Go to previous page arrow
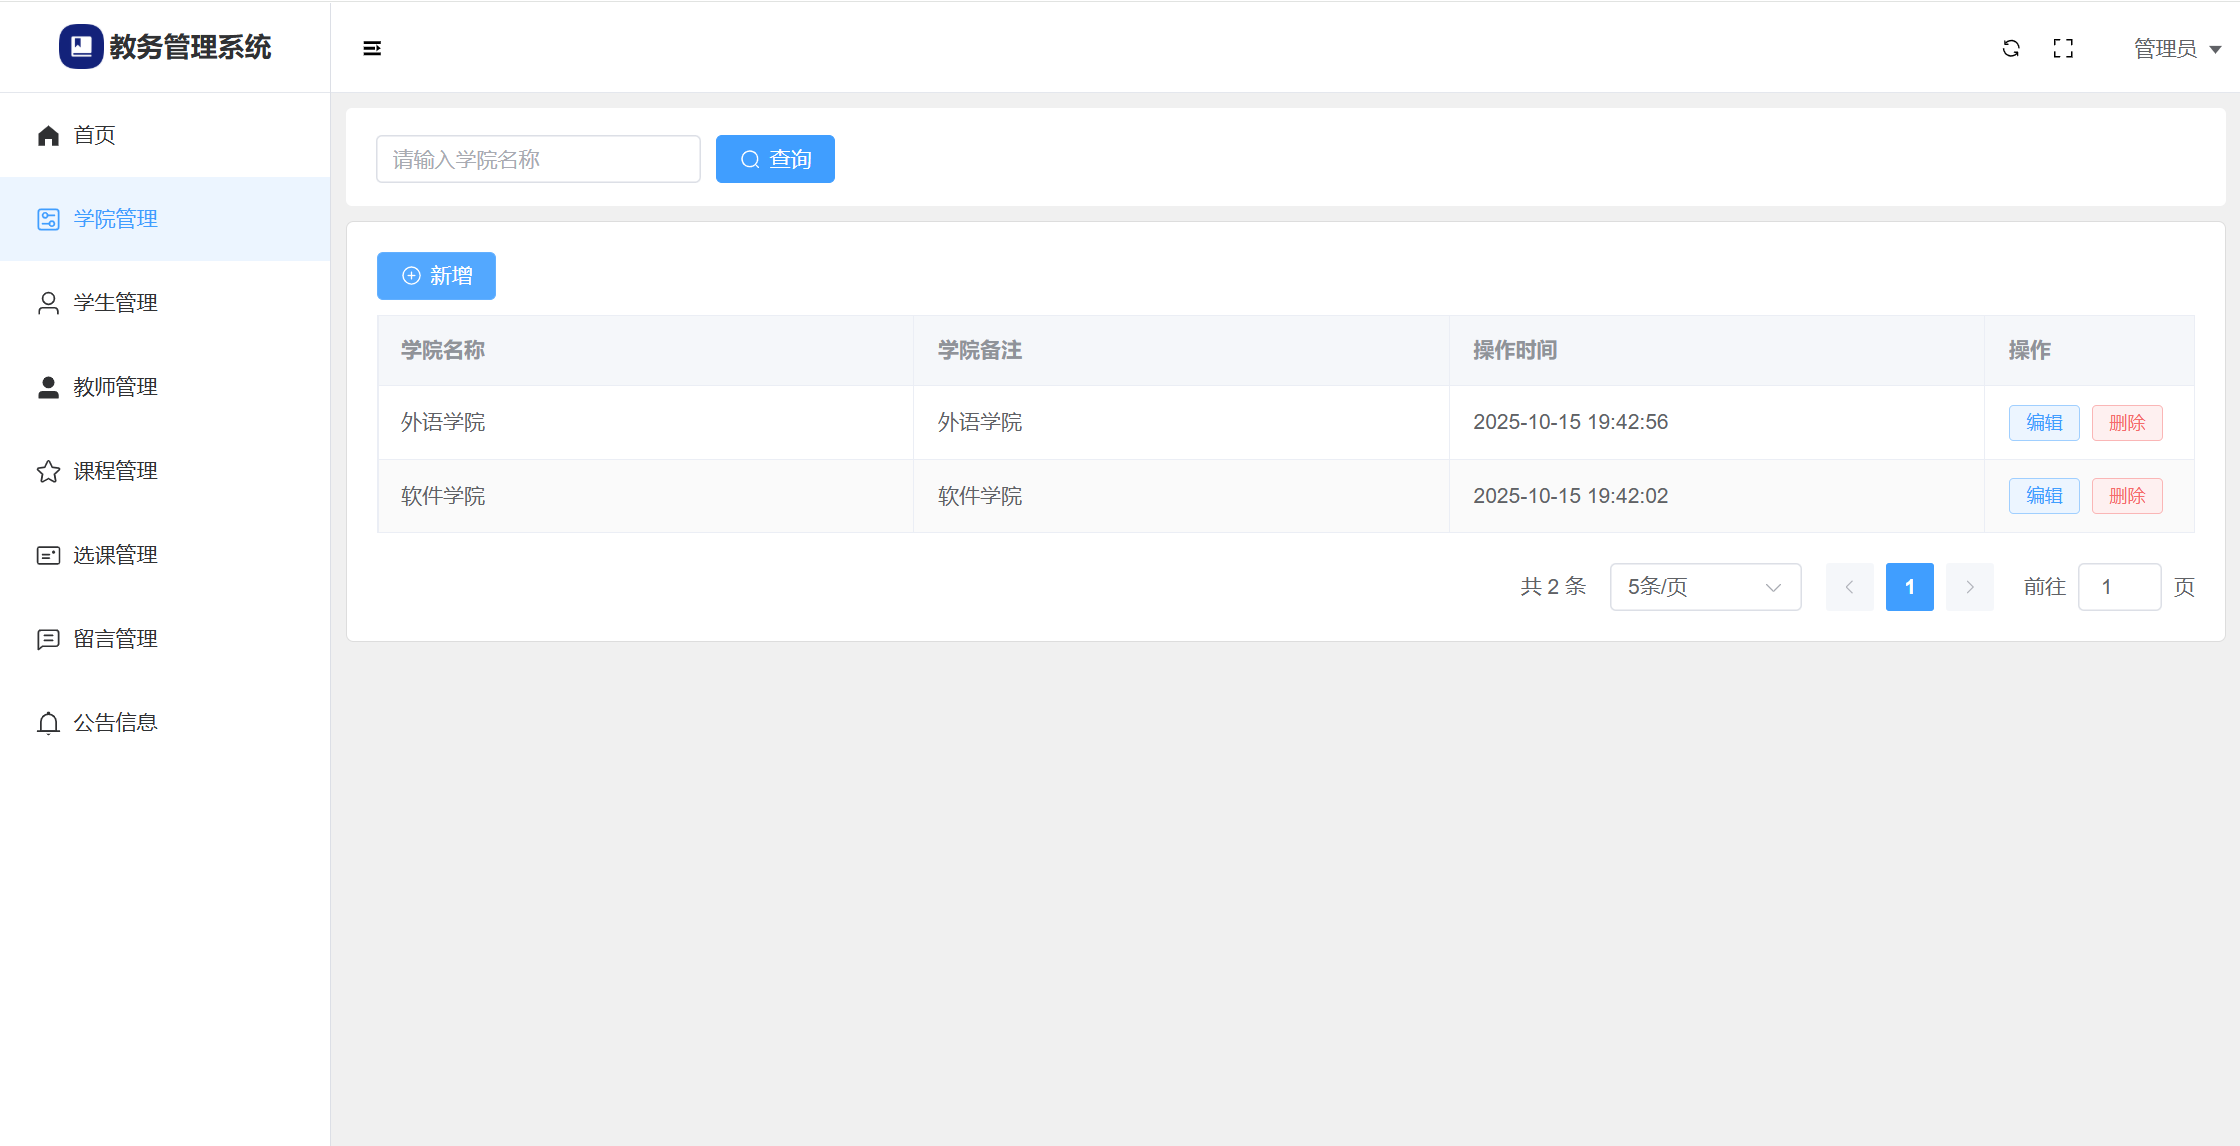Viewport: 2240px width, 1146px height. (x=1849, y=587)
